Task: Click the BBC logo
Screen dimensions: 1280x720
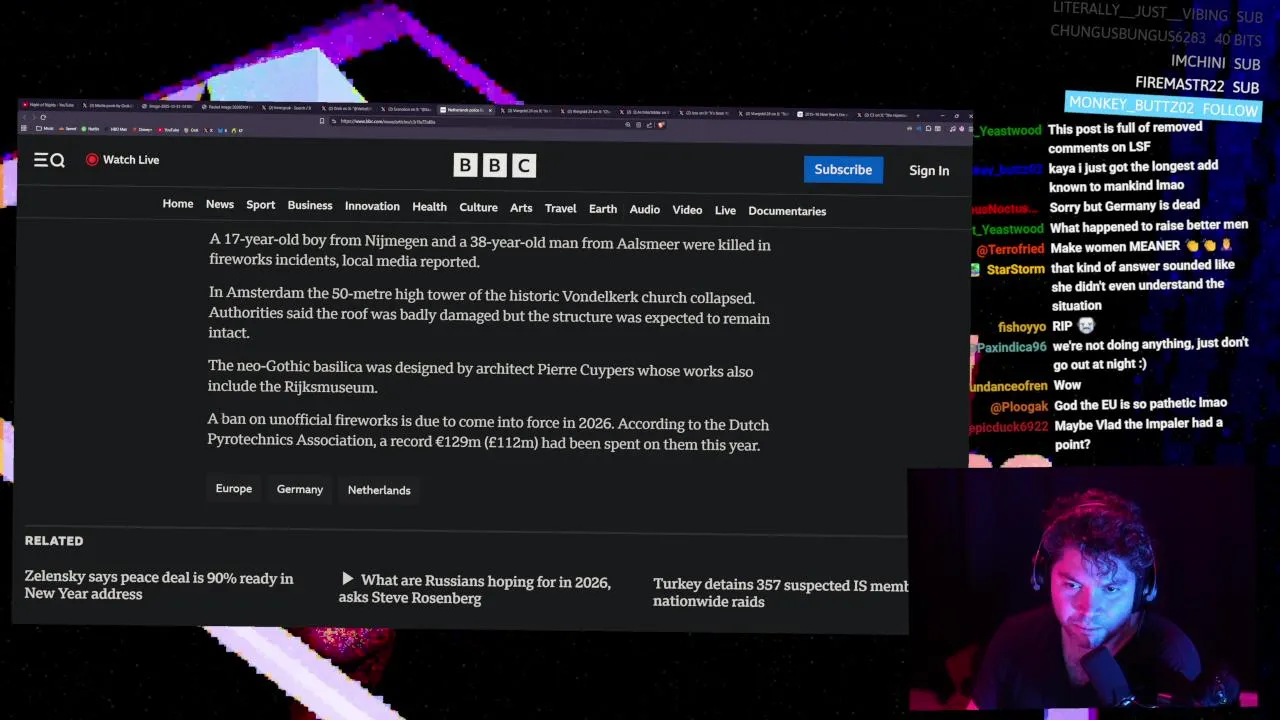Action: 494,165
